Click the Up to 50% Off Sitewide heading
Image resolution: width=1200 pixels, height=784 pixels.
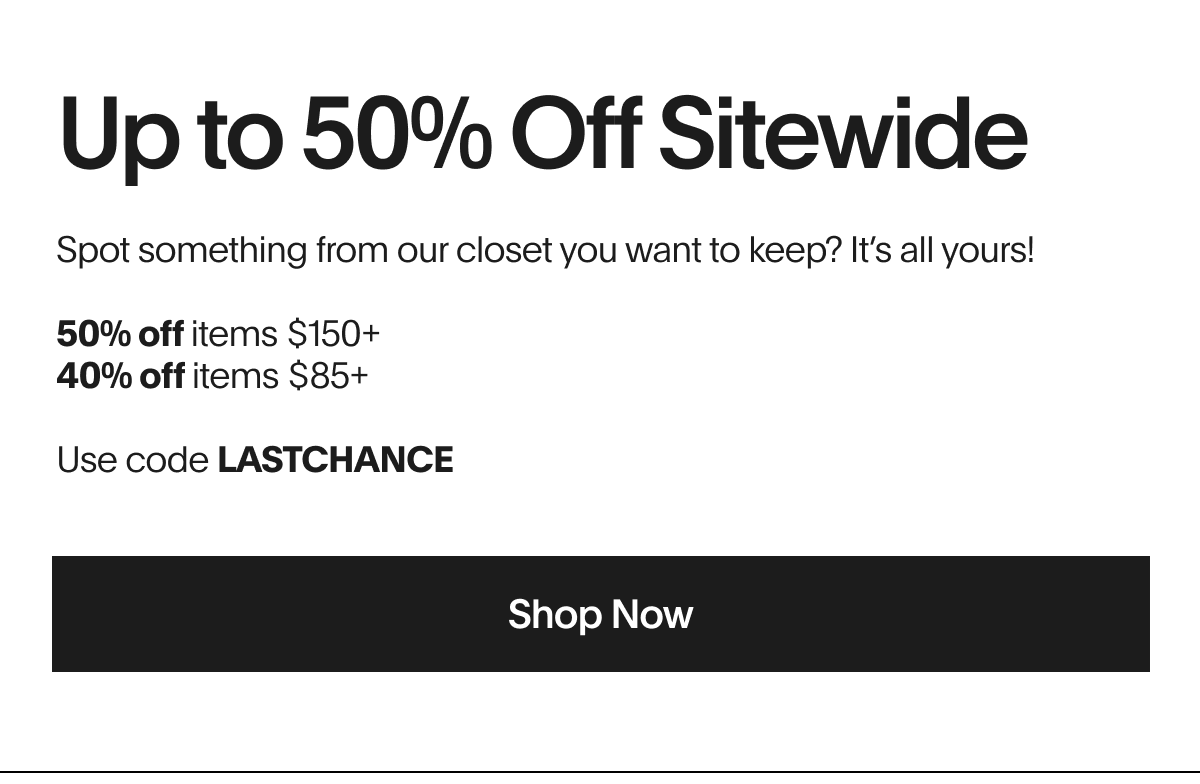544,134
